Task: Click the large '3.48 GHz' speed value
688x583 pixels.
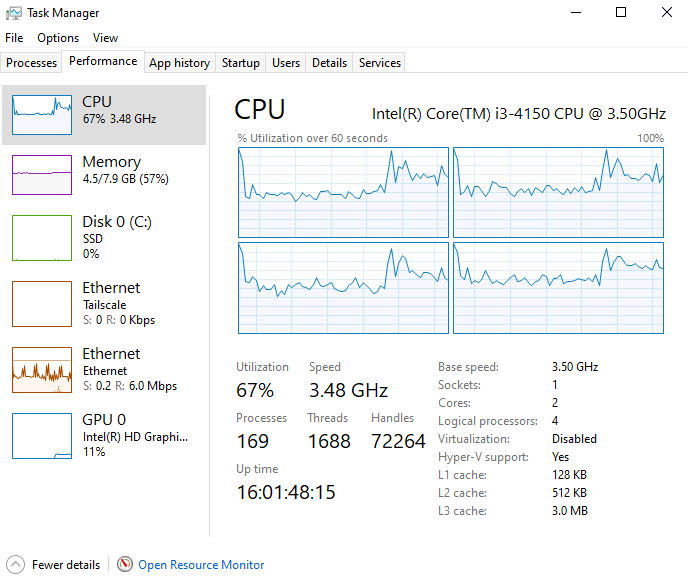Action: 348,390
